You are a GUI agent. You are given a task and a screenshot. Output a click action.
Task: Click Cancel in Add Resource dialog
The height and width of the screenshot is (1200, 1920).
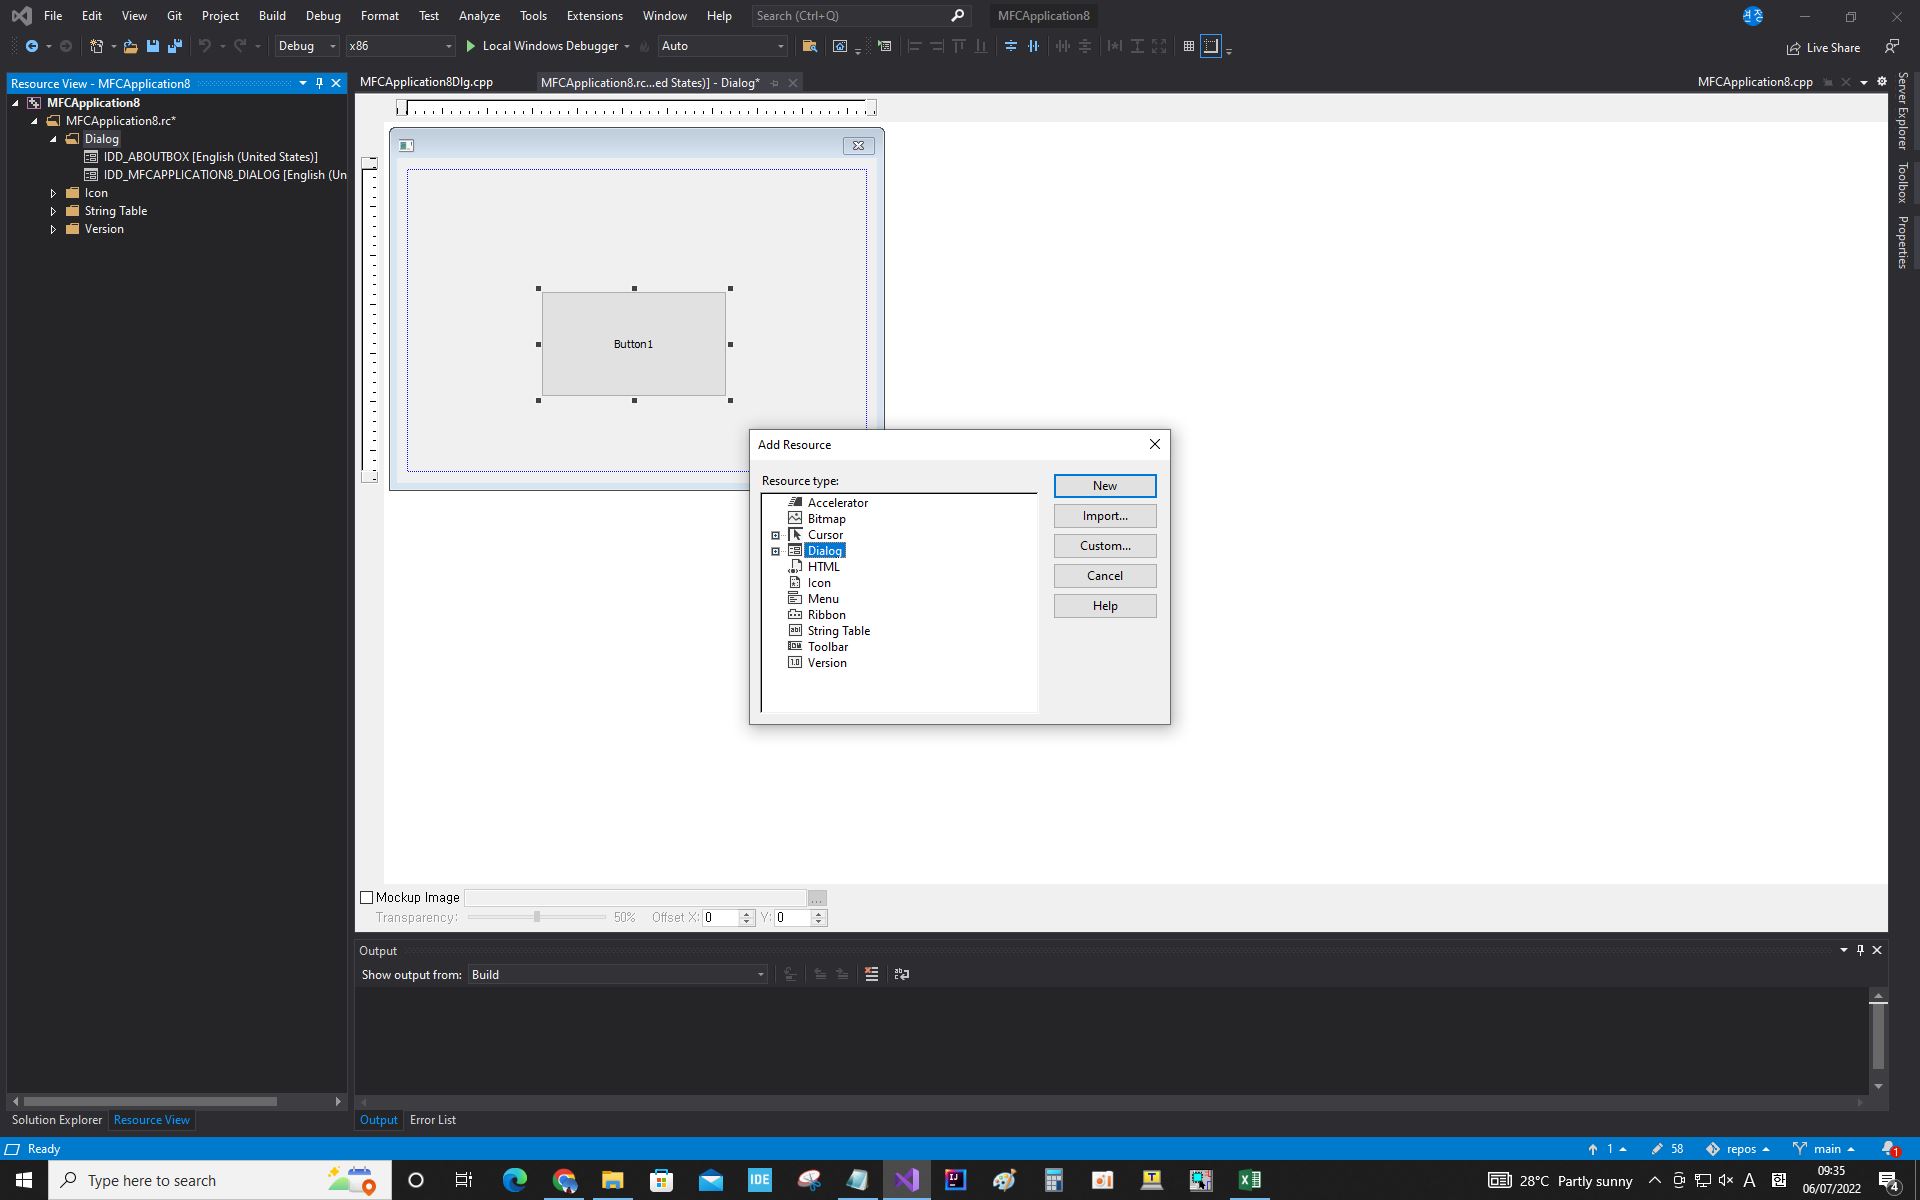[1105, 576]
